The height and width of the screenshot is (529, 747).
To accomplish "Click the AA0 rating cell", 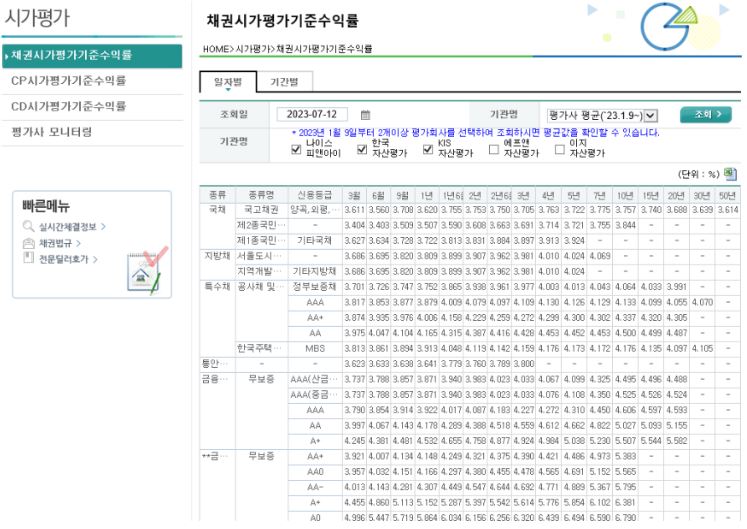I will point(315,472).
